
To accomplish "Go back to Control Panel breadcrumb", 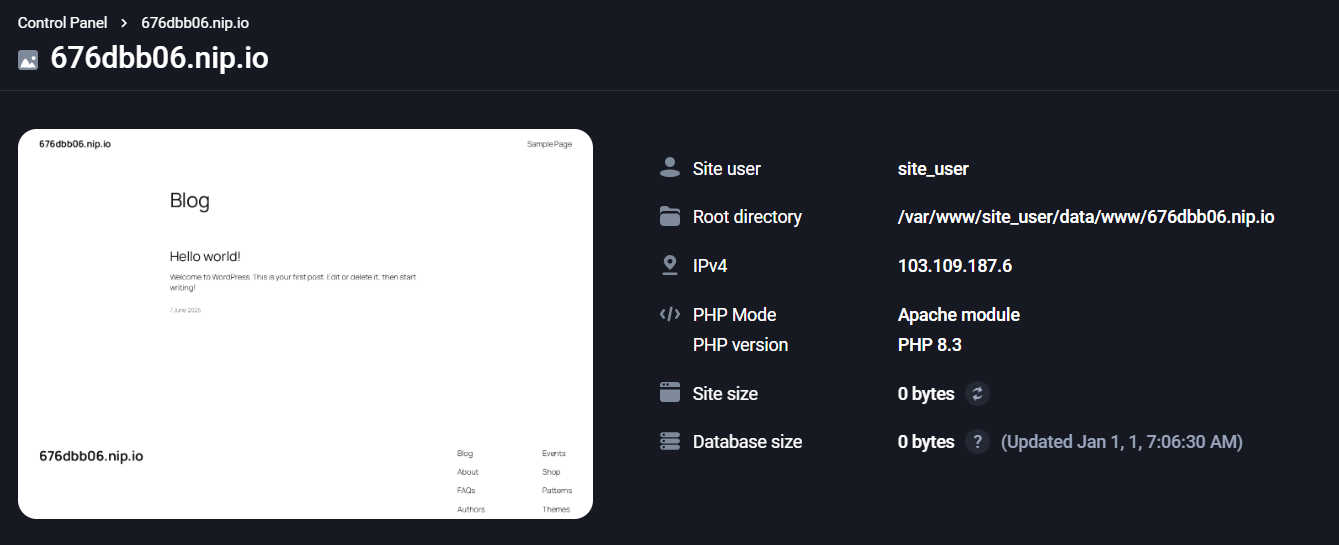I will tap(62, 23).
